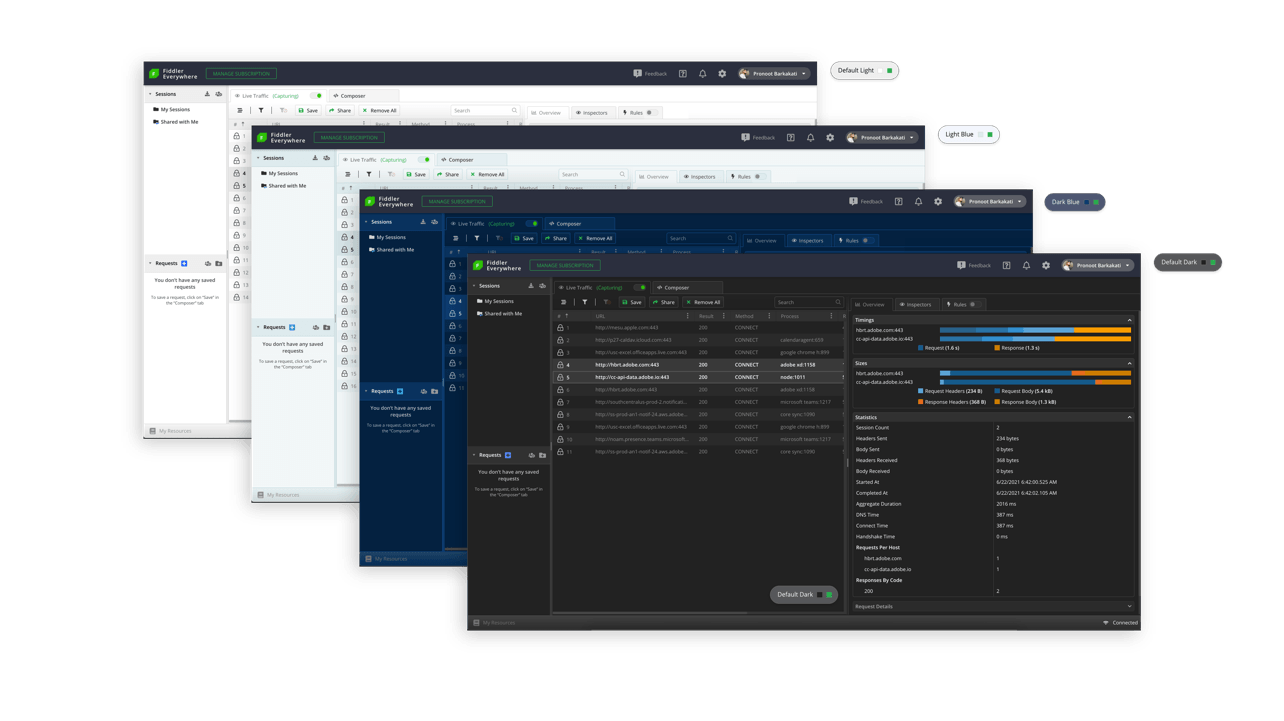Click Search field in Default Light window

tap(485, 110)
